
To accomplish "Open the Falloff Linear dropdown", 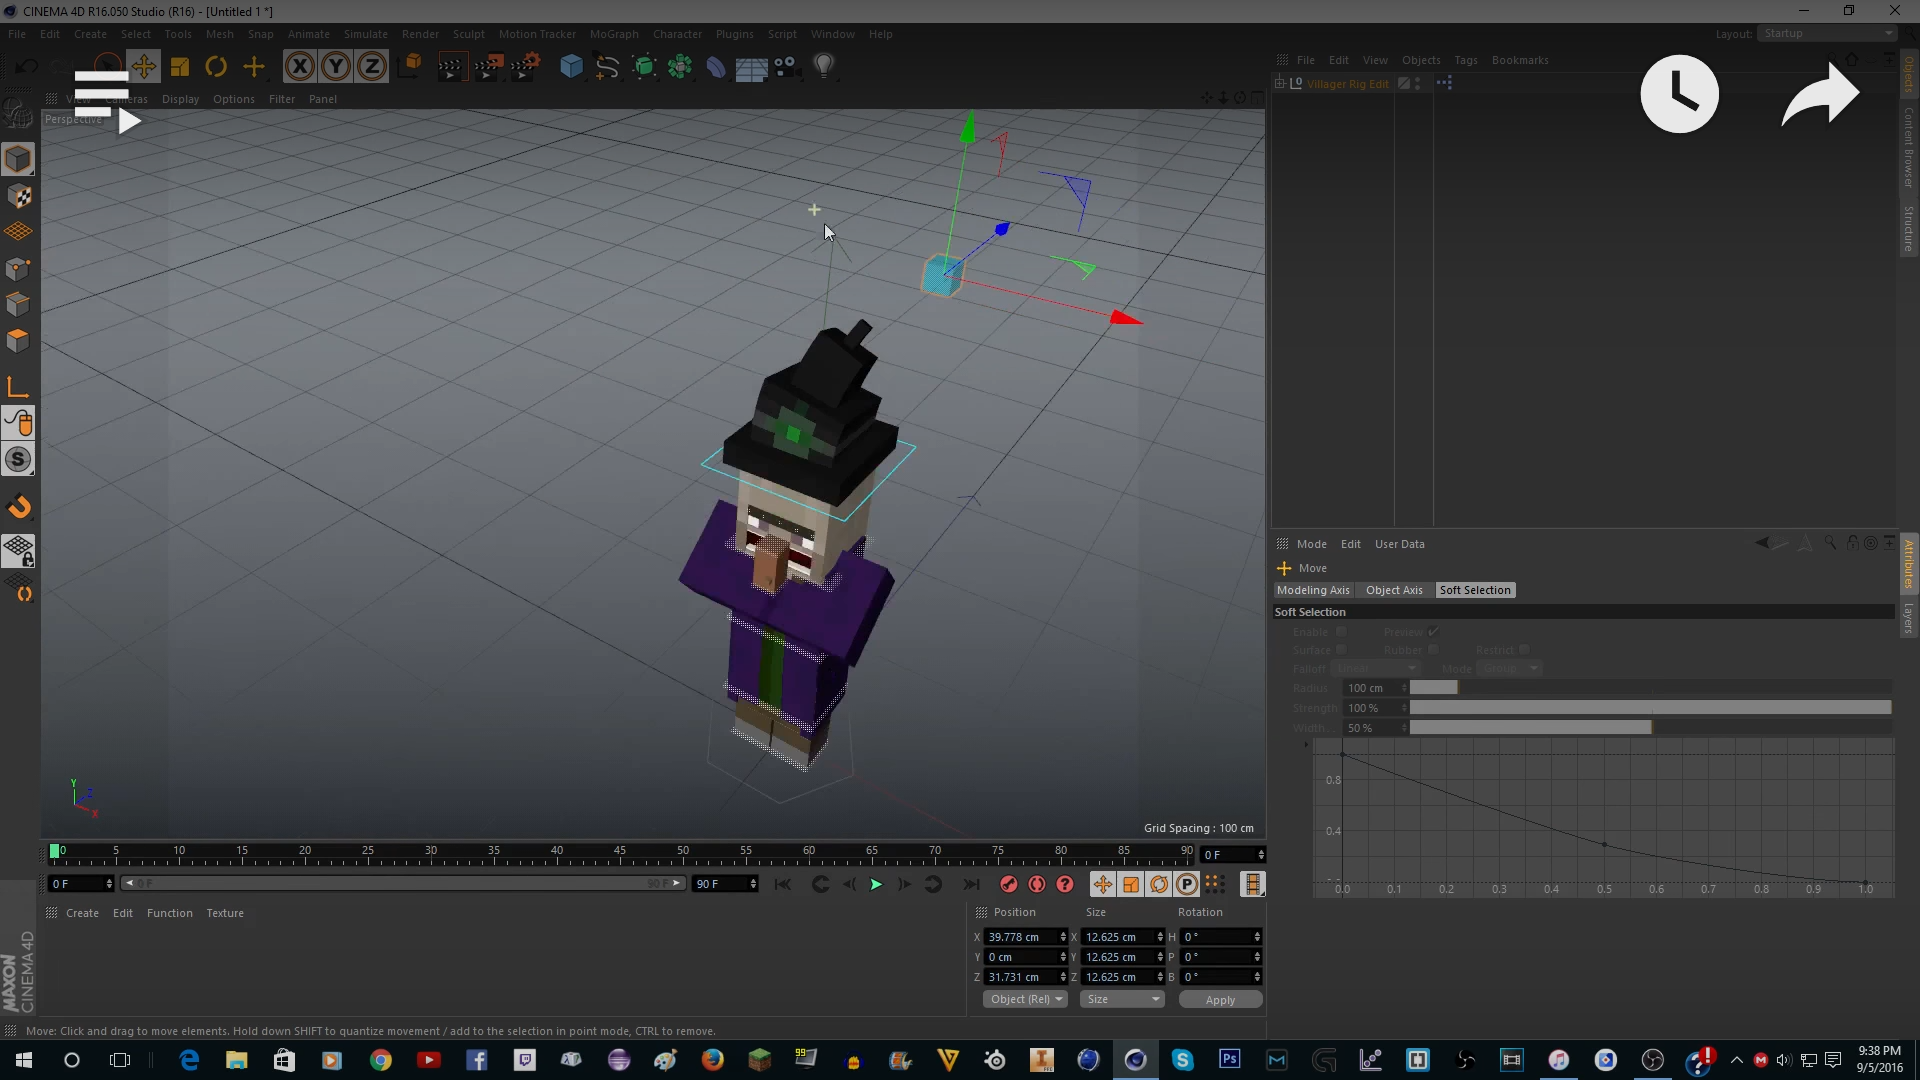I will tap(1375, 668).
